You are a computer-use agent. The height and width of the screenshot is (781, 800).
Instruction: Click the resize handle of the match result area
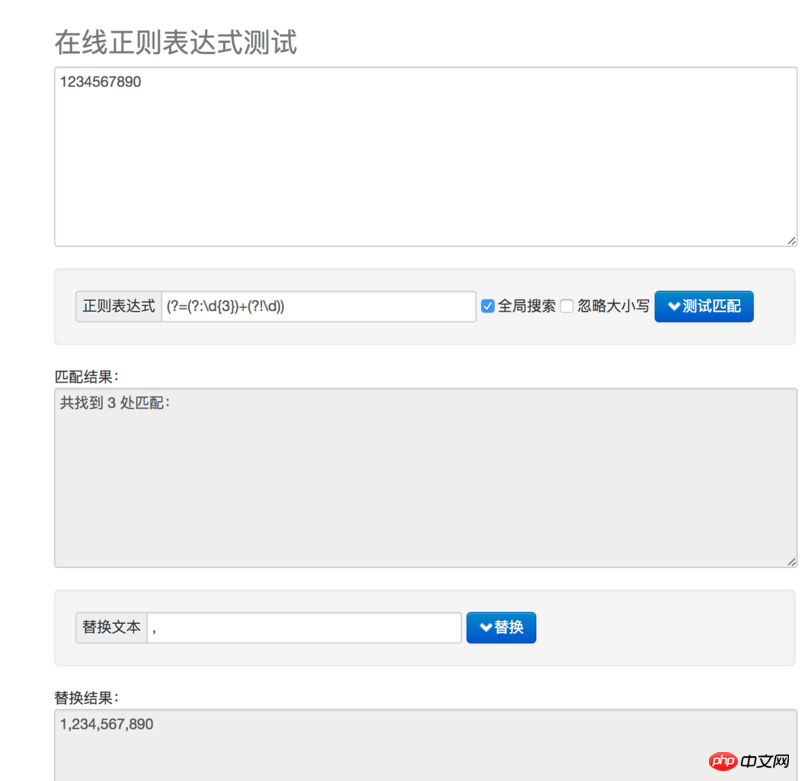pyautogui.click(x=791, y=562)
